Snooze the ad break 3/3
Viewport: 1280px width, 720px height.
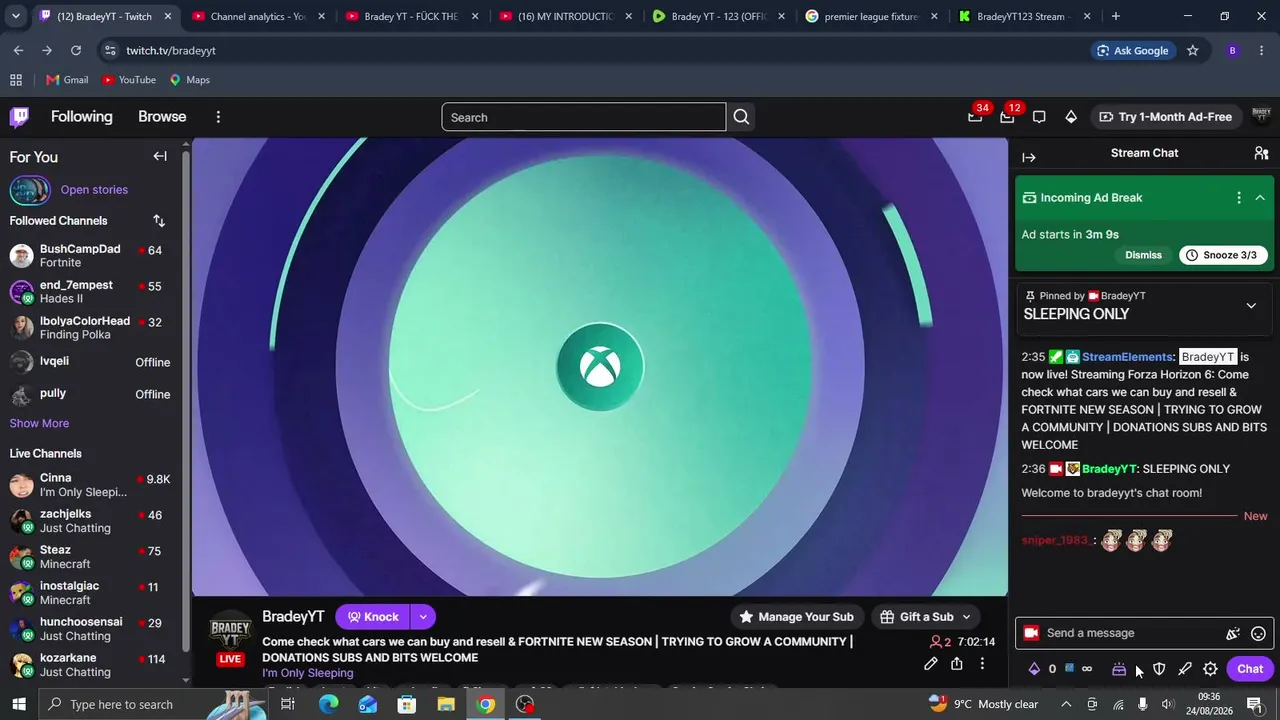coord(1223,255)
